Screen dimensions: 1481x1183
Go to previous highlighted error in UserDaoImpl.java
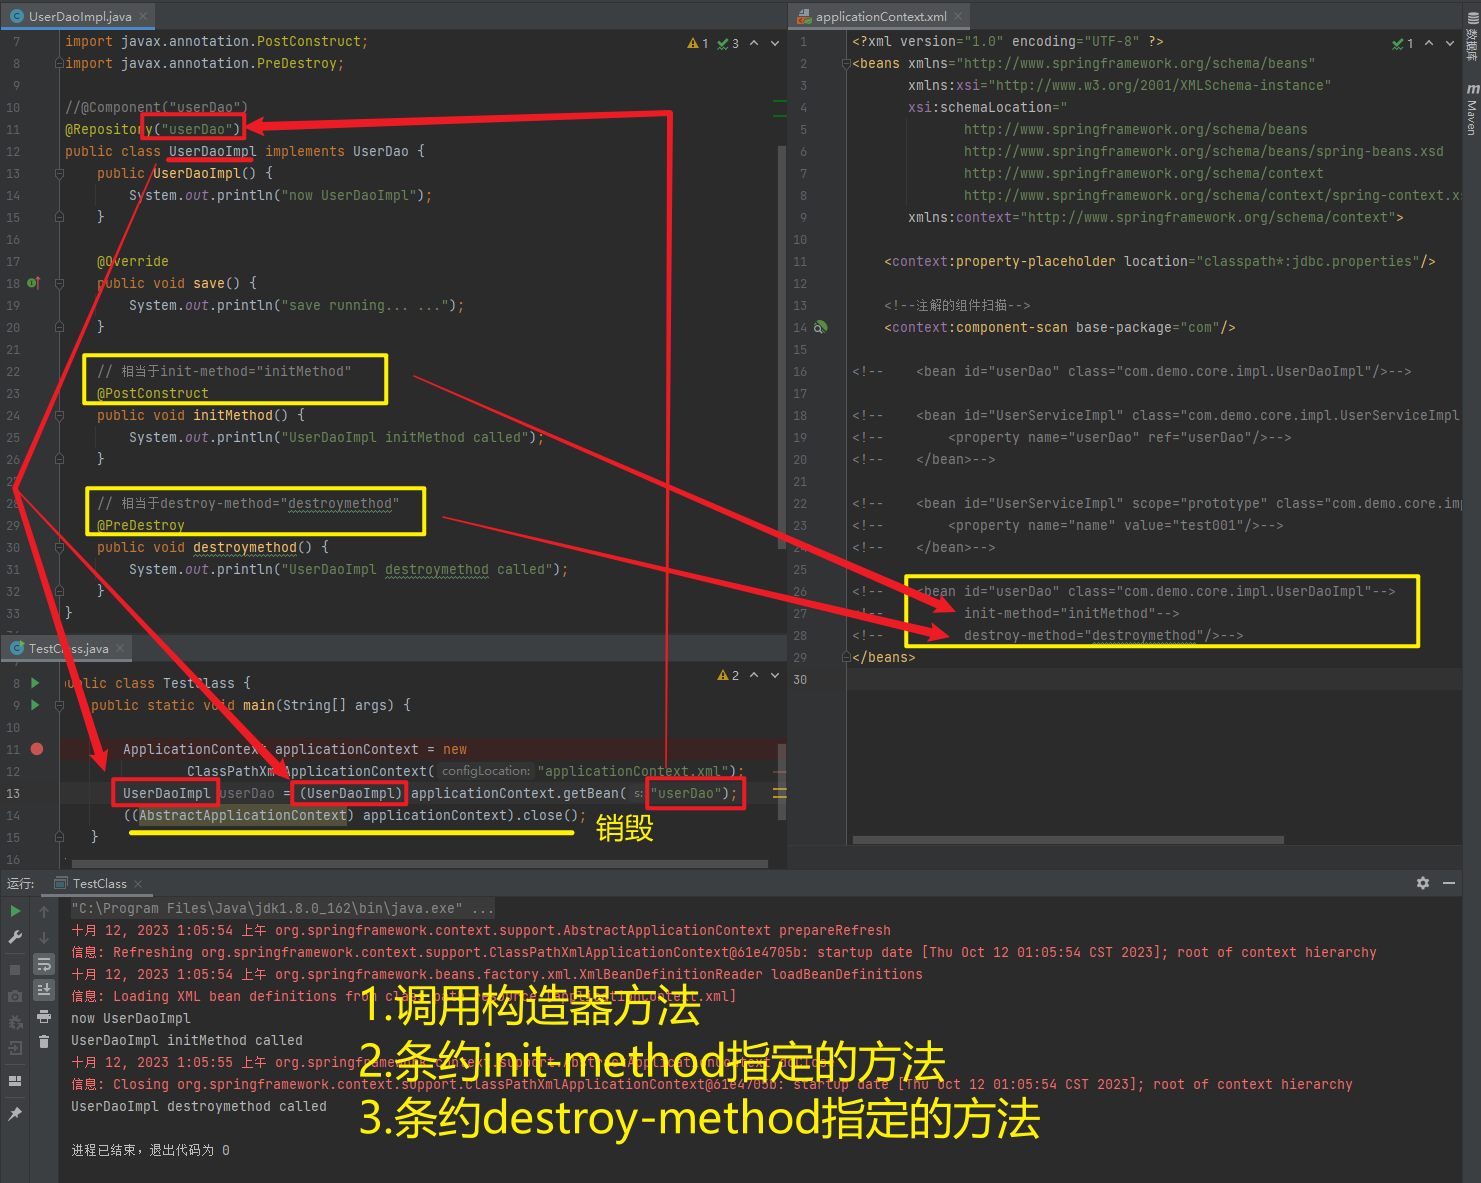pyautogui.click(x=754, y=43)
